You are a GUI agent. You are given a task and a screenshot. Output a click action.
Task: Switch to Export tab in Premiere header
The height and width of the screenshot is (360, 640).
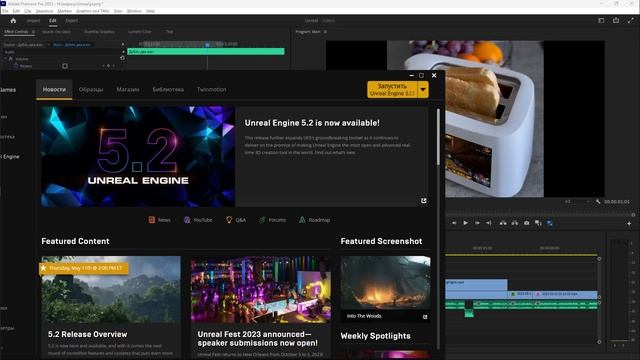(71, 20)
